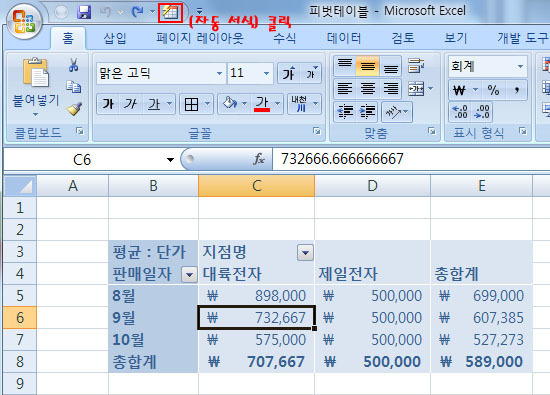
Task: Toggle italic formatting 가
Action: (x=130, y=104)
